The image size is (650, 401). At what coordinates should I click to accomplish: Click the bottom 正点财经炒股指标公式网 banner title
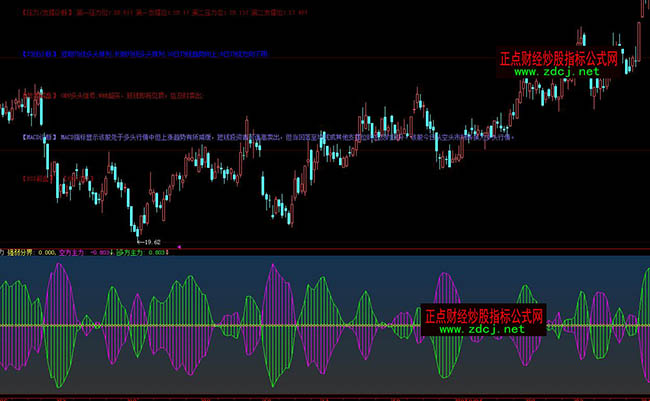(483, 314)
